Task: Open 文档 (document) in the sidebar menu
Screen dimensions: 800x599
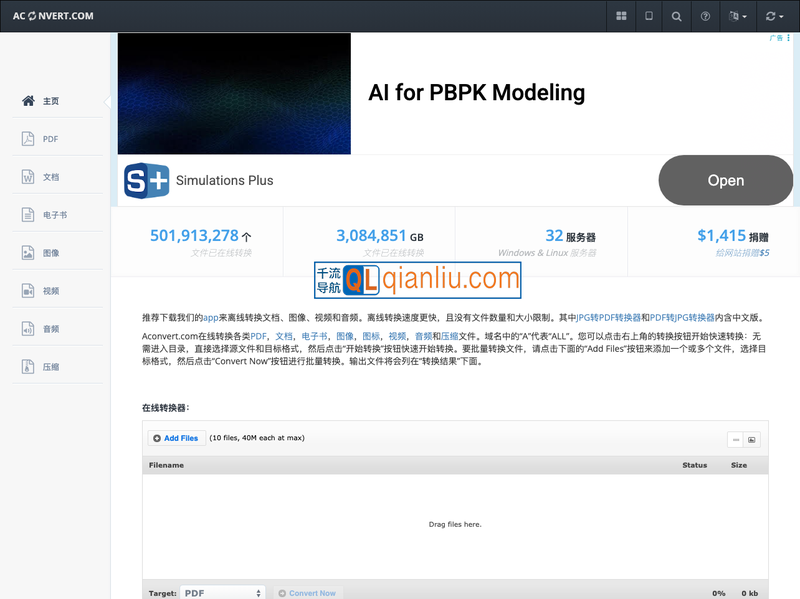Action: 50,177
